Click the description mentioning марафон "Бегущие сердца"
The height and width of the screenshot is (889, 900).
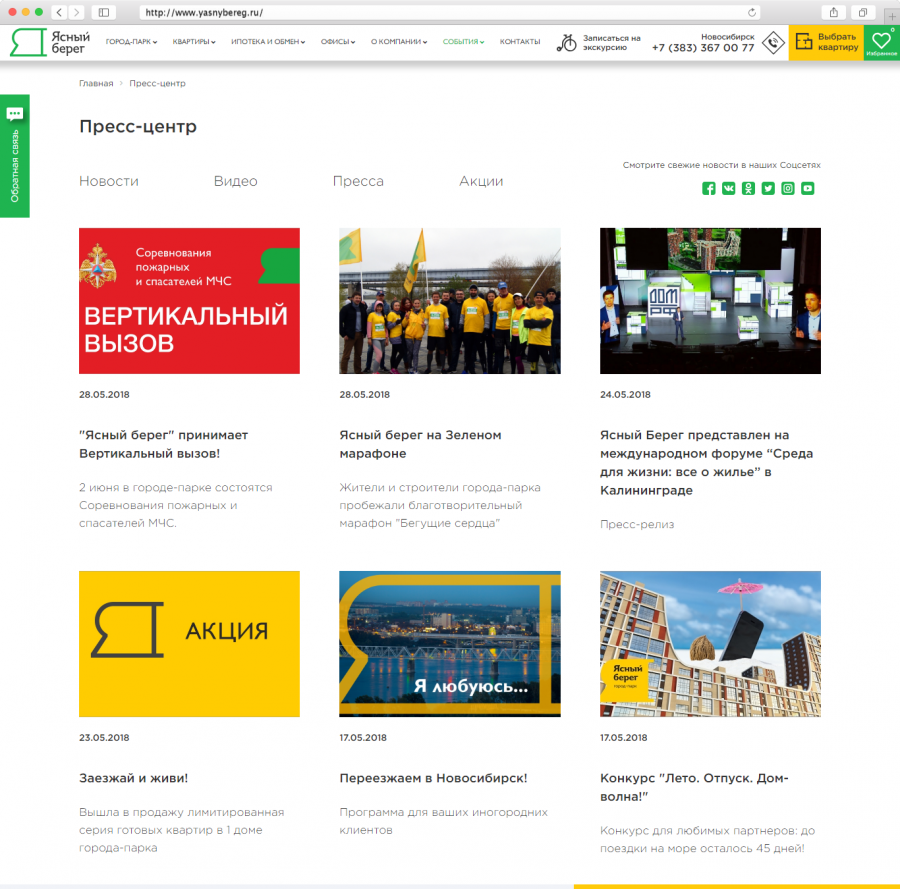coord(440,505)
